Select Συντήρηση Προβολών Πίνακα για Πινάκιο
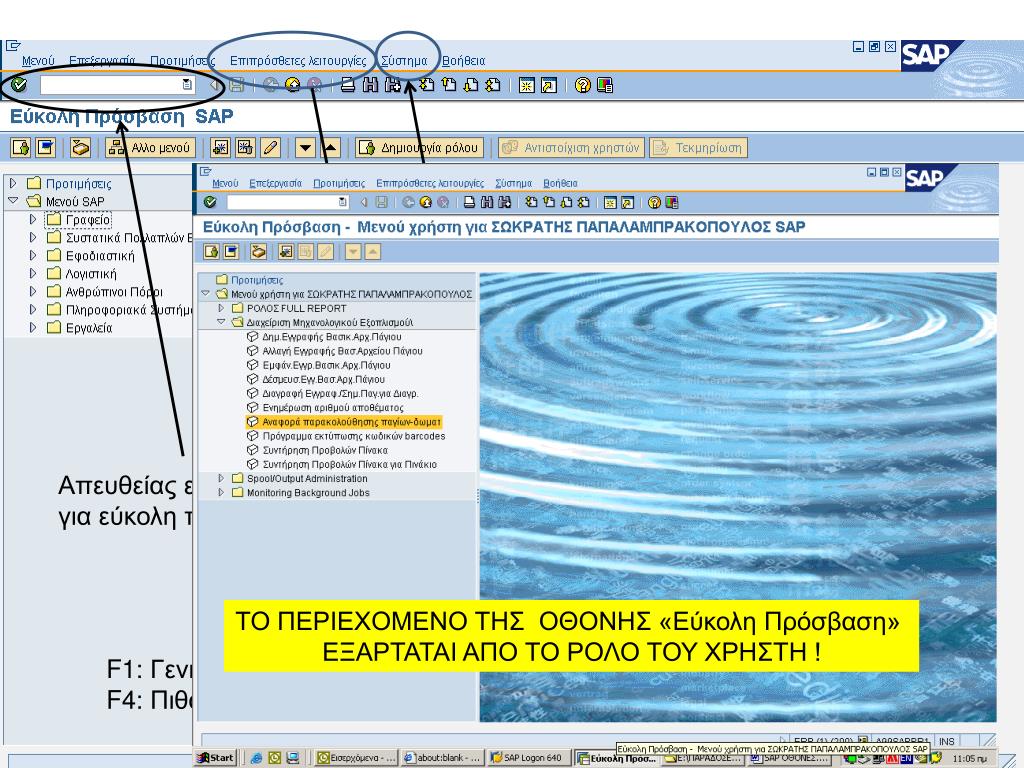Viewport: 1024px width, 768px height. 349,464
